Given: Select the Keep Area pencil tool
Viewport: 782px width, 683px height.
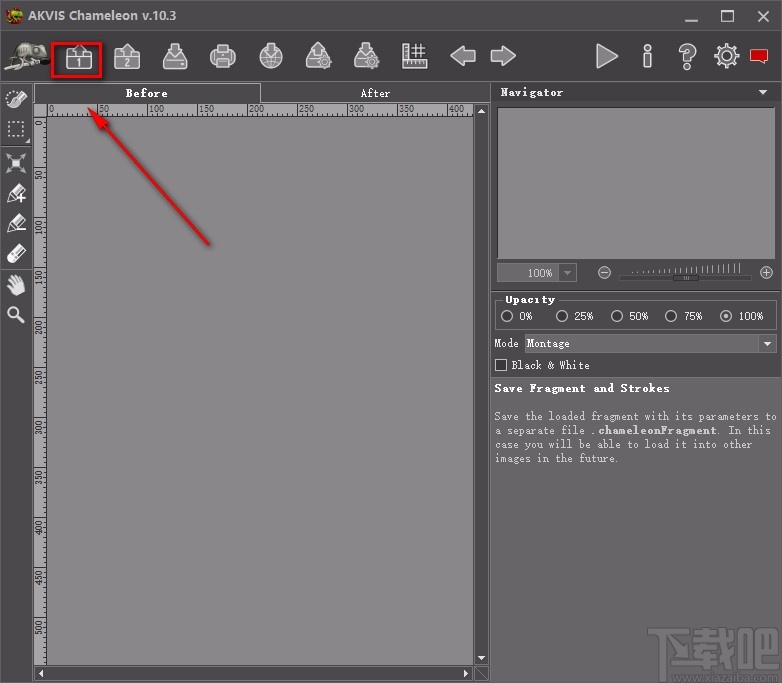Looking at the screenshot, I should [16, 193].
